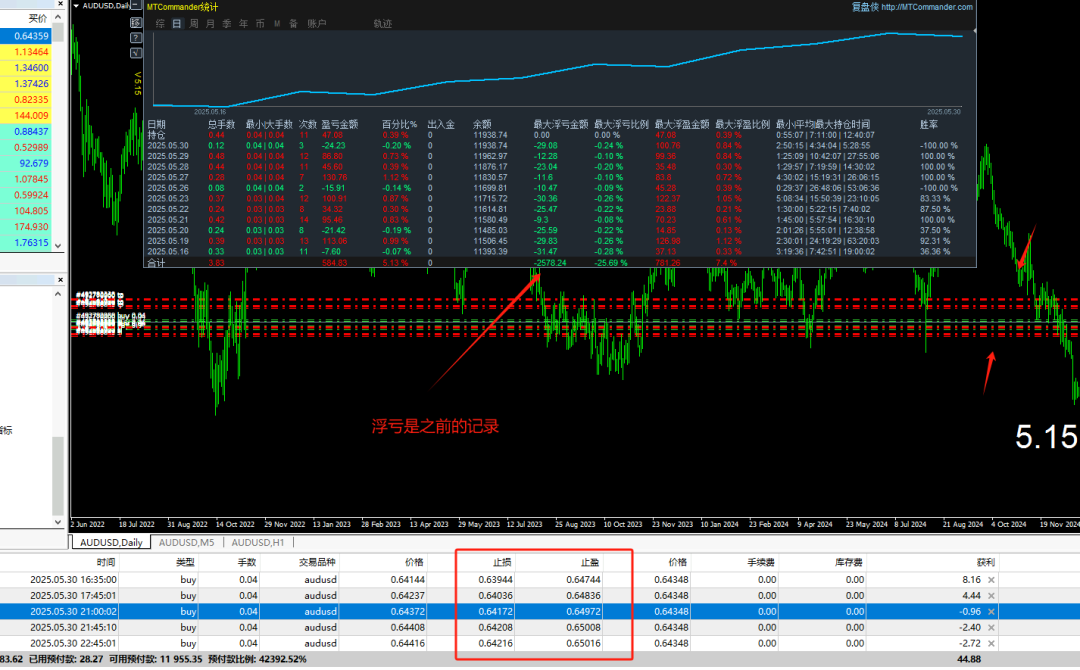Click the stop loss value 0.63944
Viewport: 1080px width, 670px height.
[x=495, y=580]
